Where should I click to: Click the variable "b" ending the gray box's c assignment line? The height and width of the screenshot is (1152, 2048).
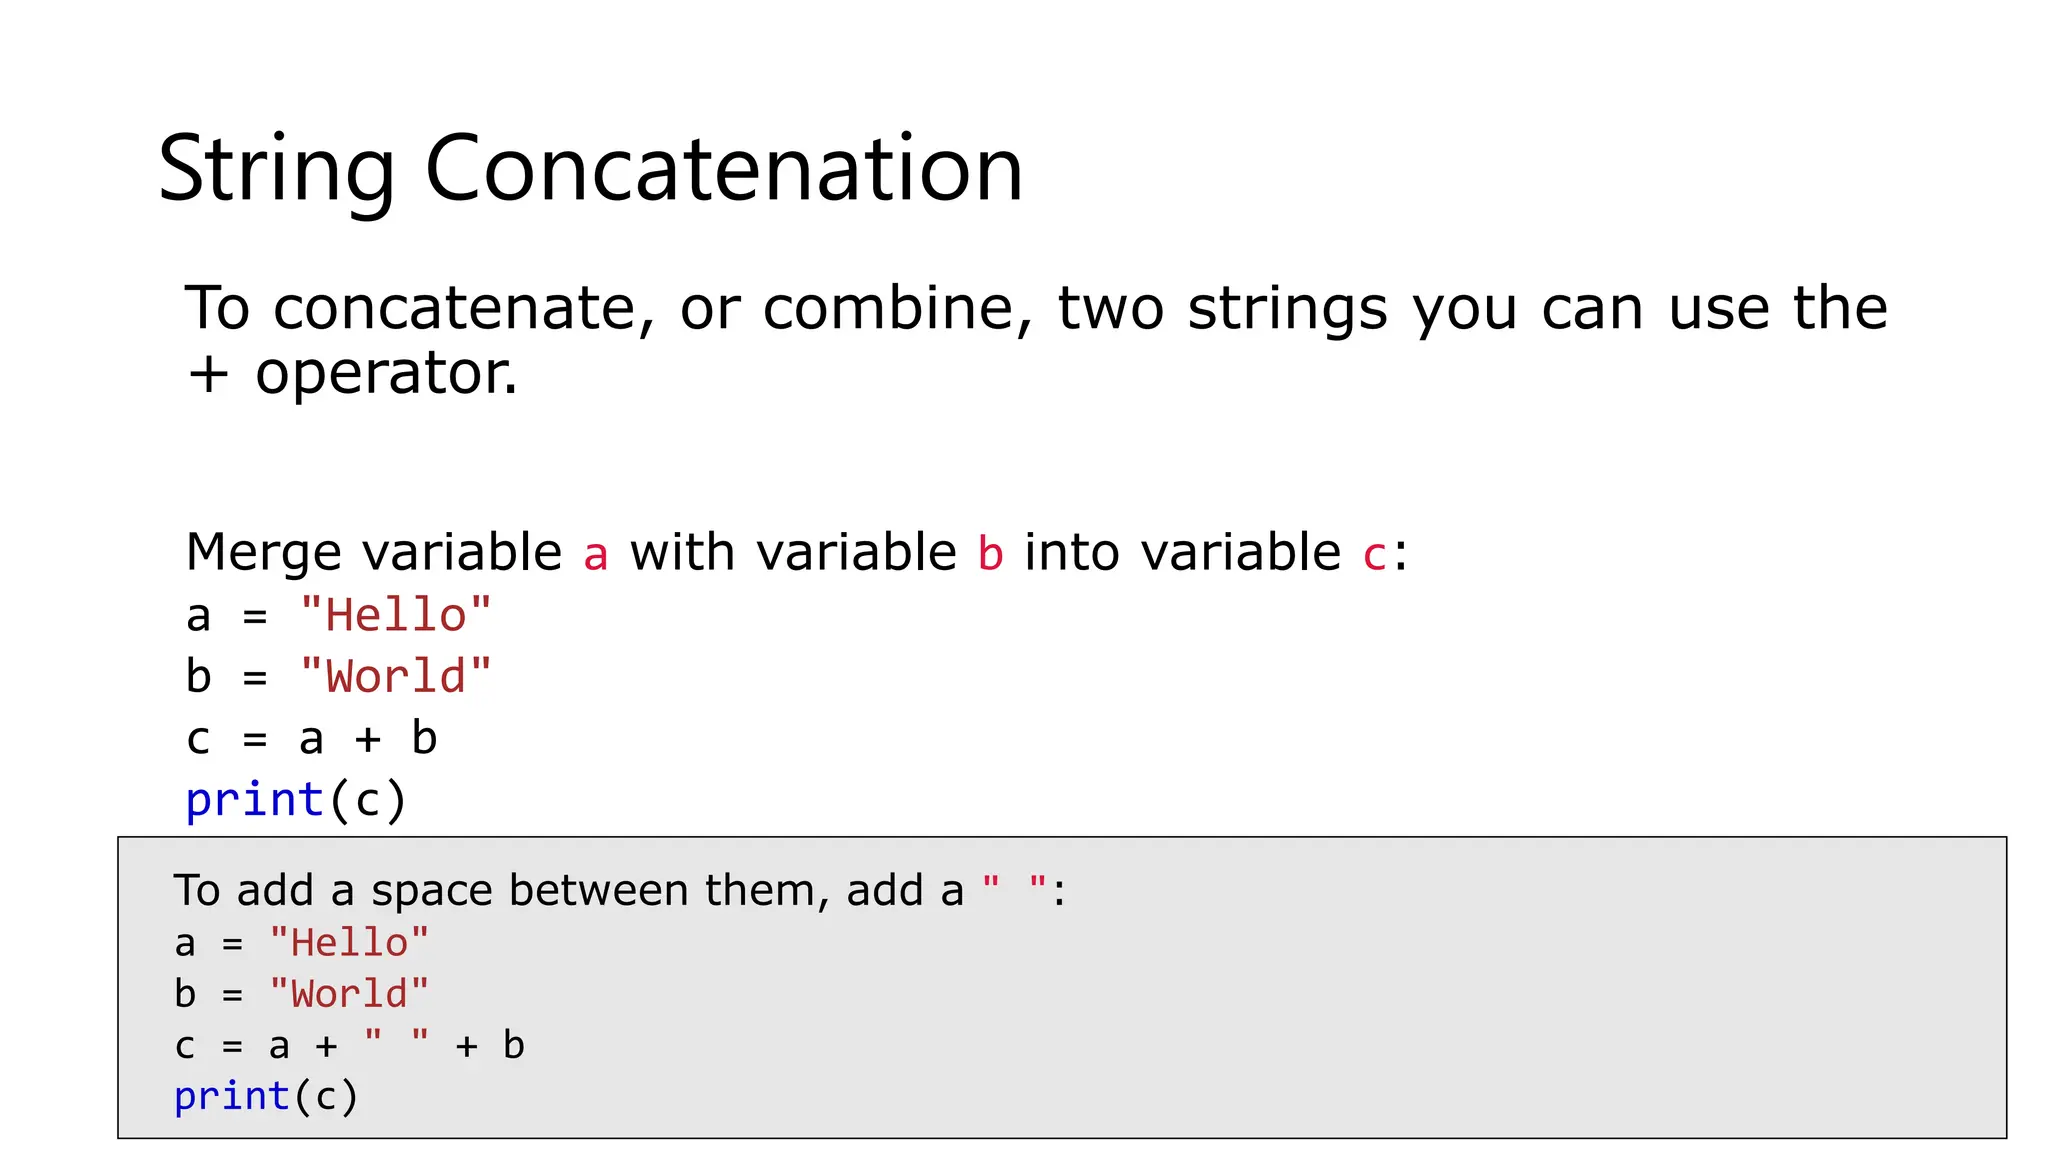[514, 1045]
